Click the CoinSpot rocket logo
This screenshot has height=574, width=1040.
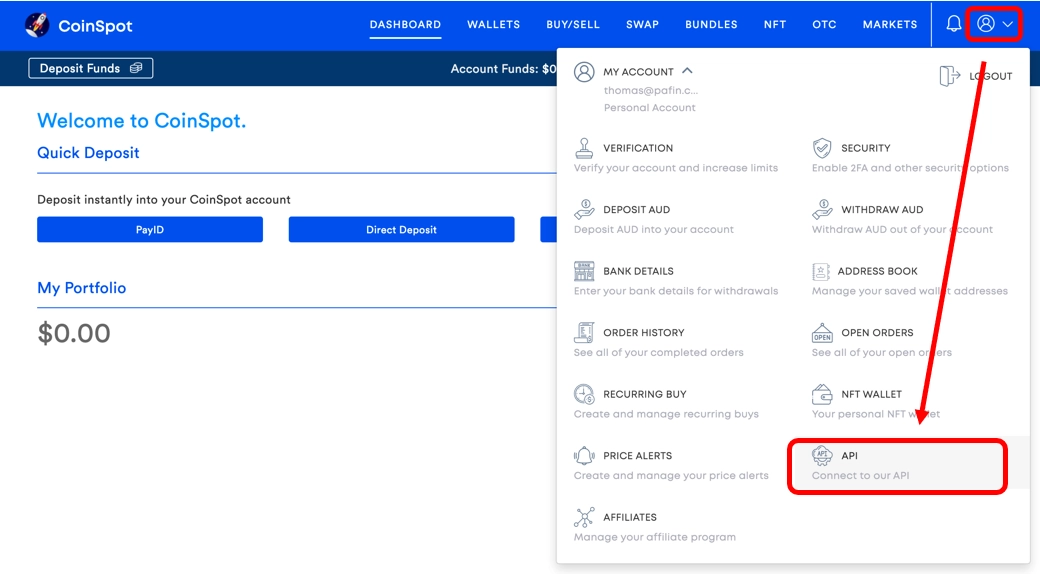37,25
